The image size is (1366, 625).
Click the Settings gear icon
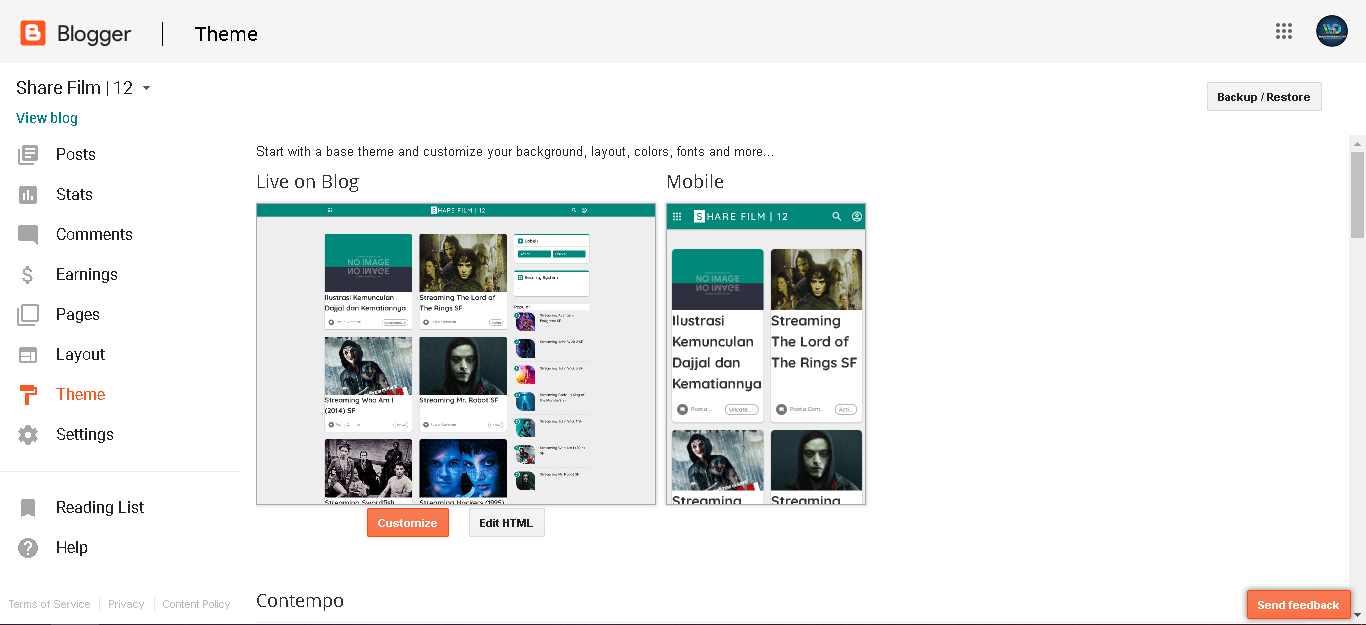(28, 435)
